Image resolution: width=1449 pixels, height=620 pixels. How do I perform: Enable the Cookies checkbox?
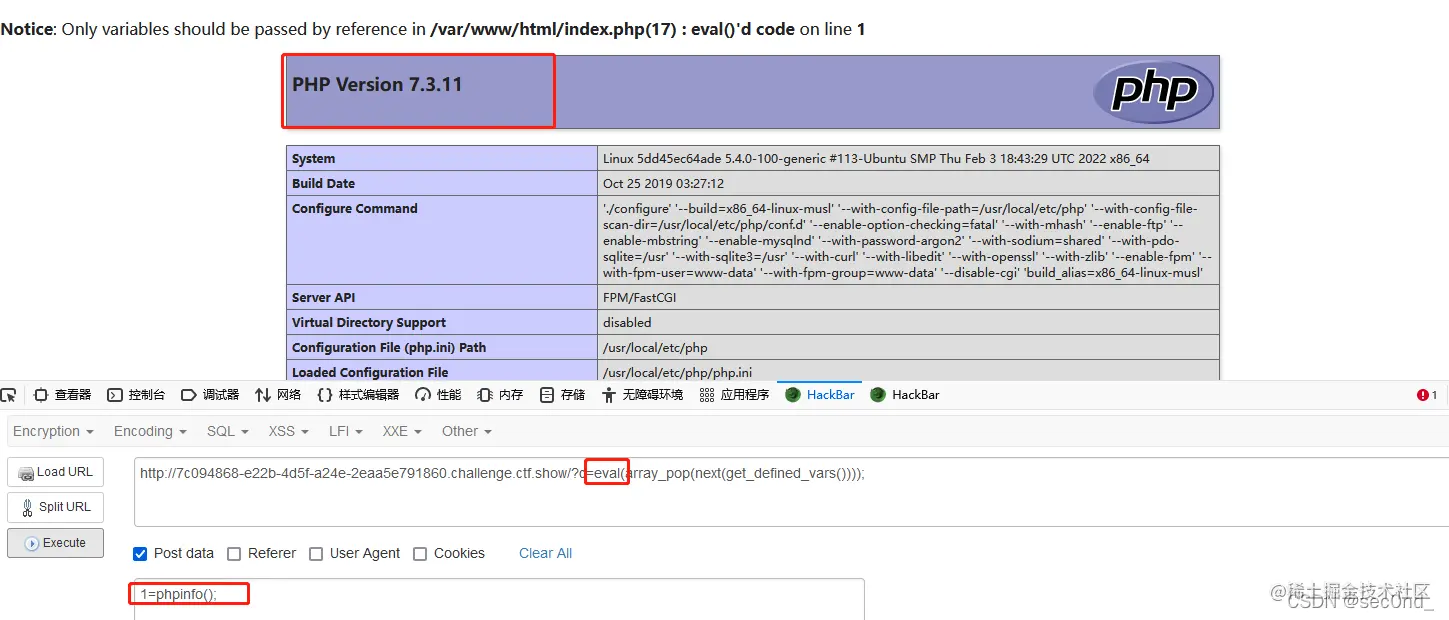click(420, 553)
